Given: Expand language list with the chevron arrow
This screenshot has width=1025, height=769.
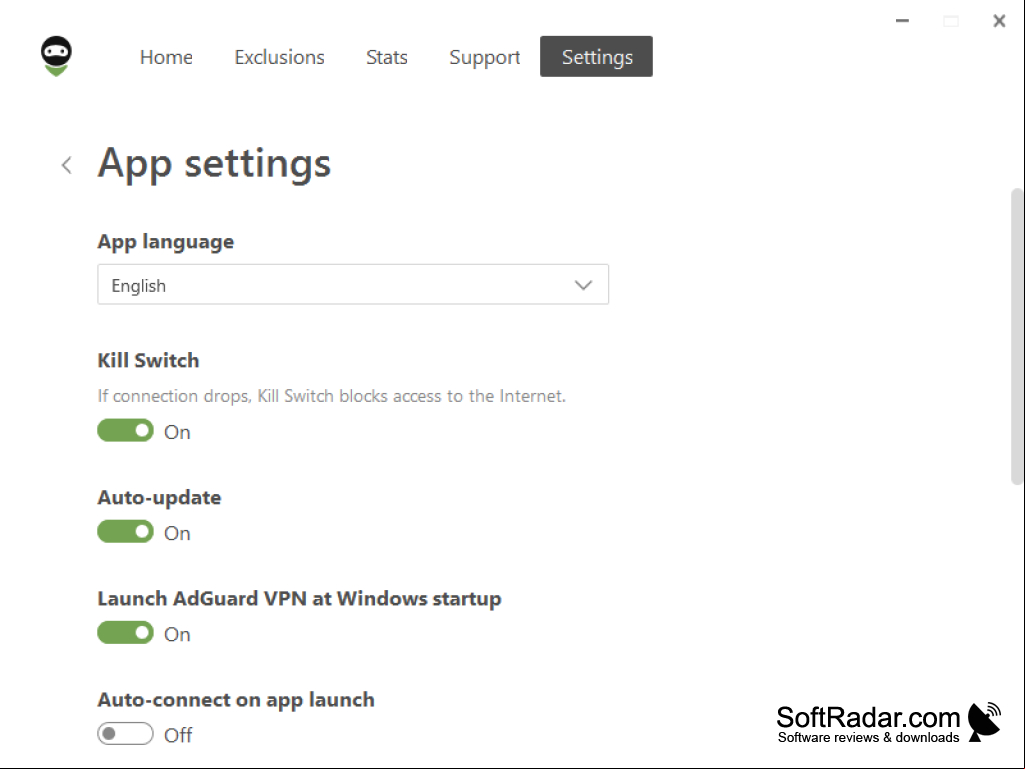Looking at the screenshot, I should coord(583,285).
